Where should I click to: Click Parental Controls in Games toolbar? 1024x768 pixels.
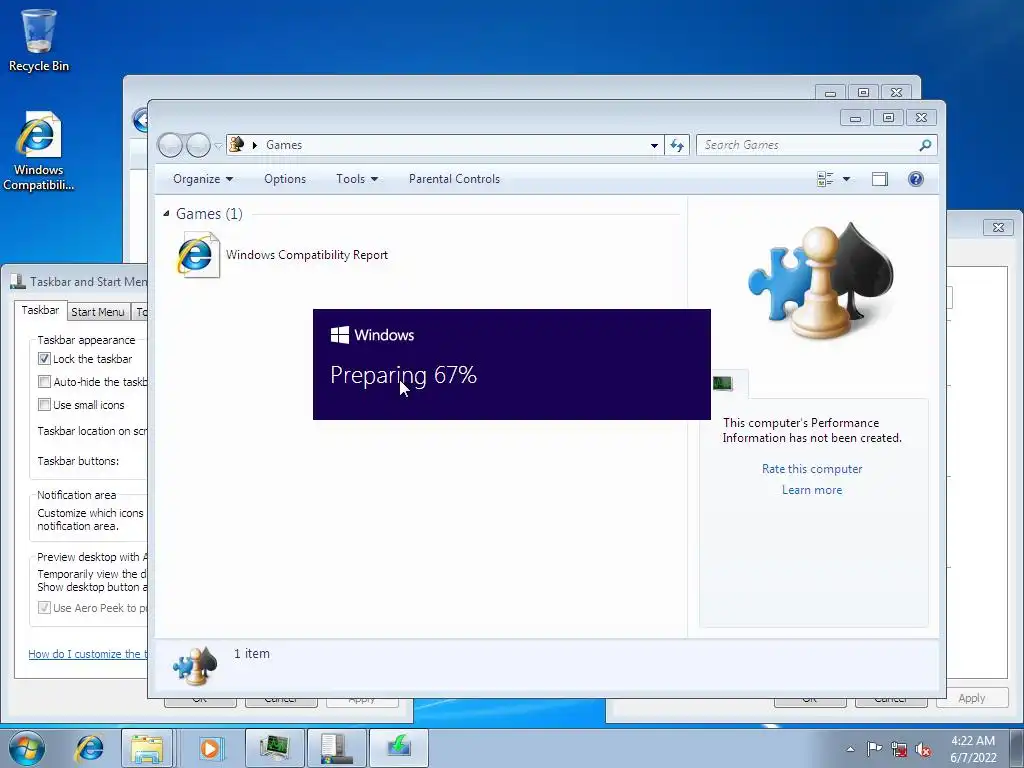[455, 179]
